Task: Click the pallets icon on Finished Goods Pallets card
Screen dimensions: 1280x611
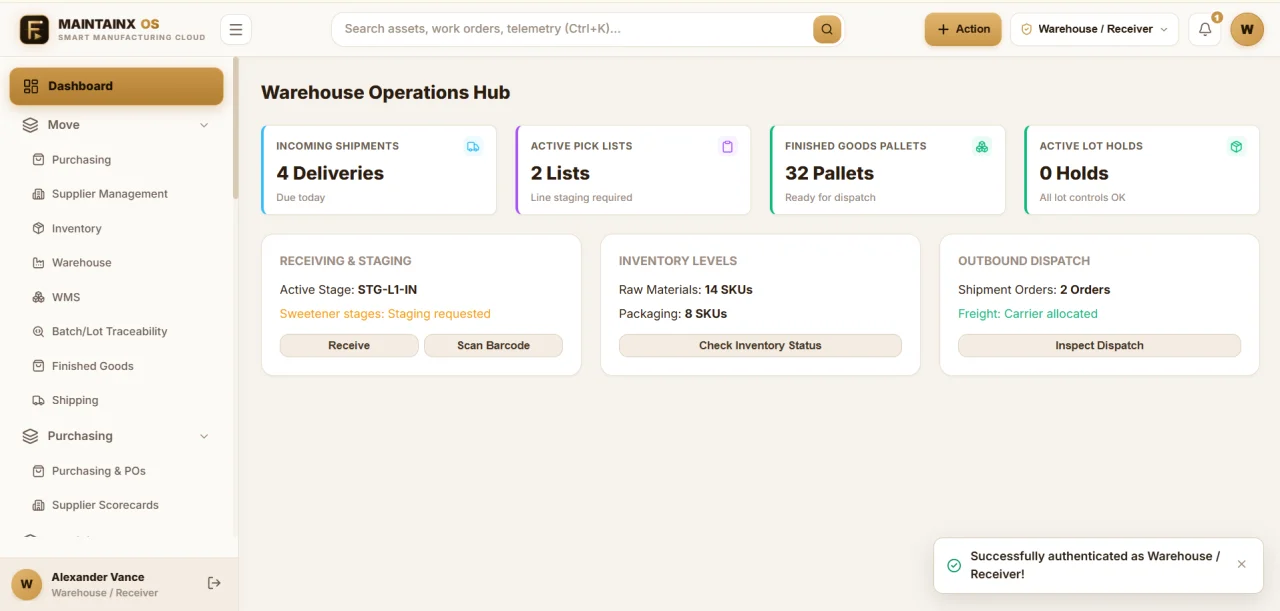Action: point(982,147)
